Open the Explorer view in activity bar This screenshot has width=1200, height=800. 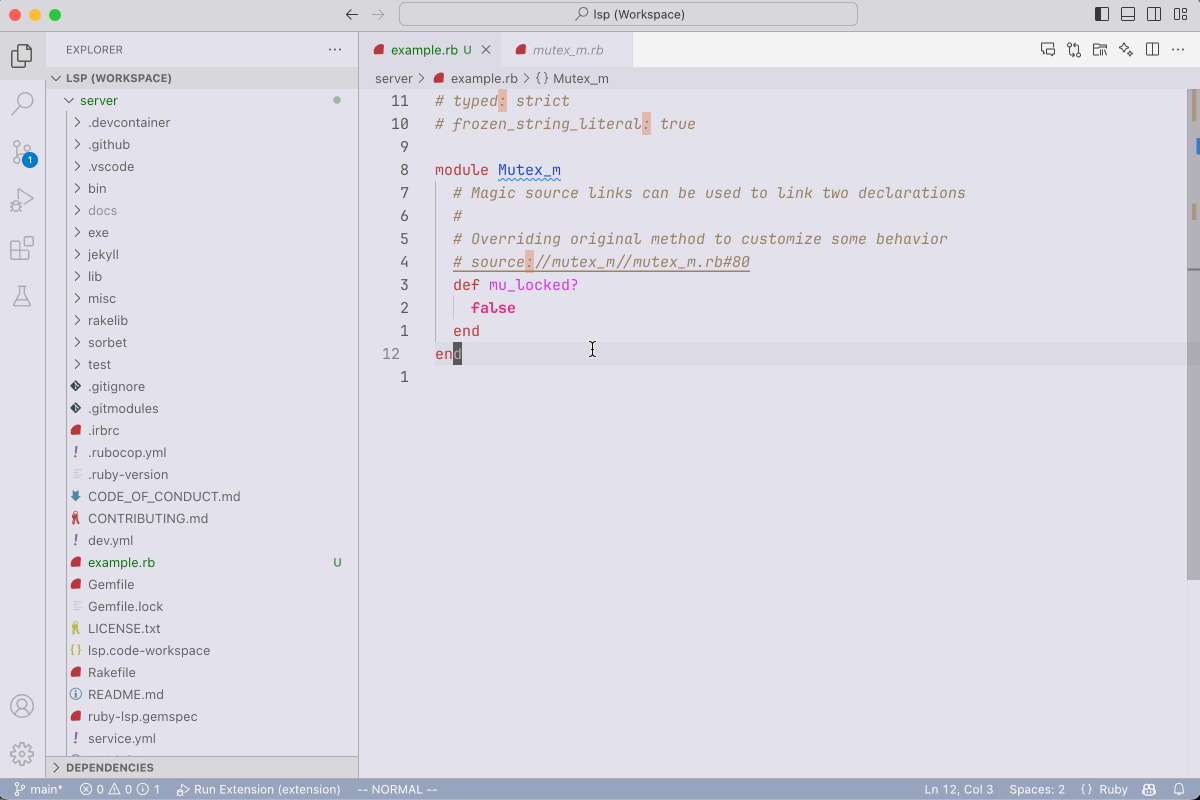[x=22, y=56]
